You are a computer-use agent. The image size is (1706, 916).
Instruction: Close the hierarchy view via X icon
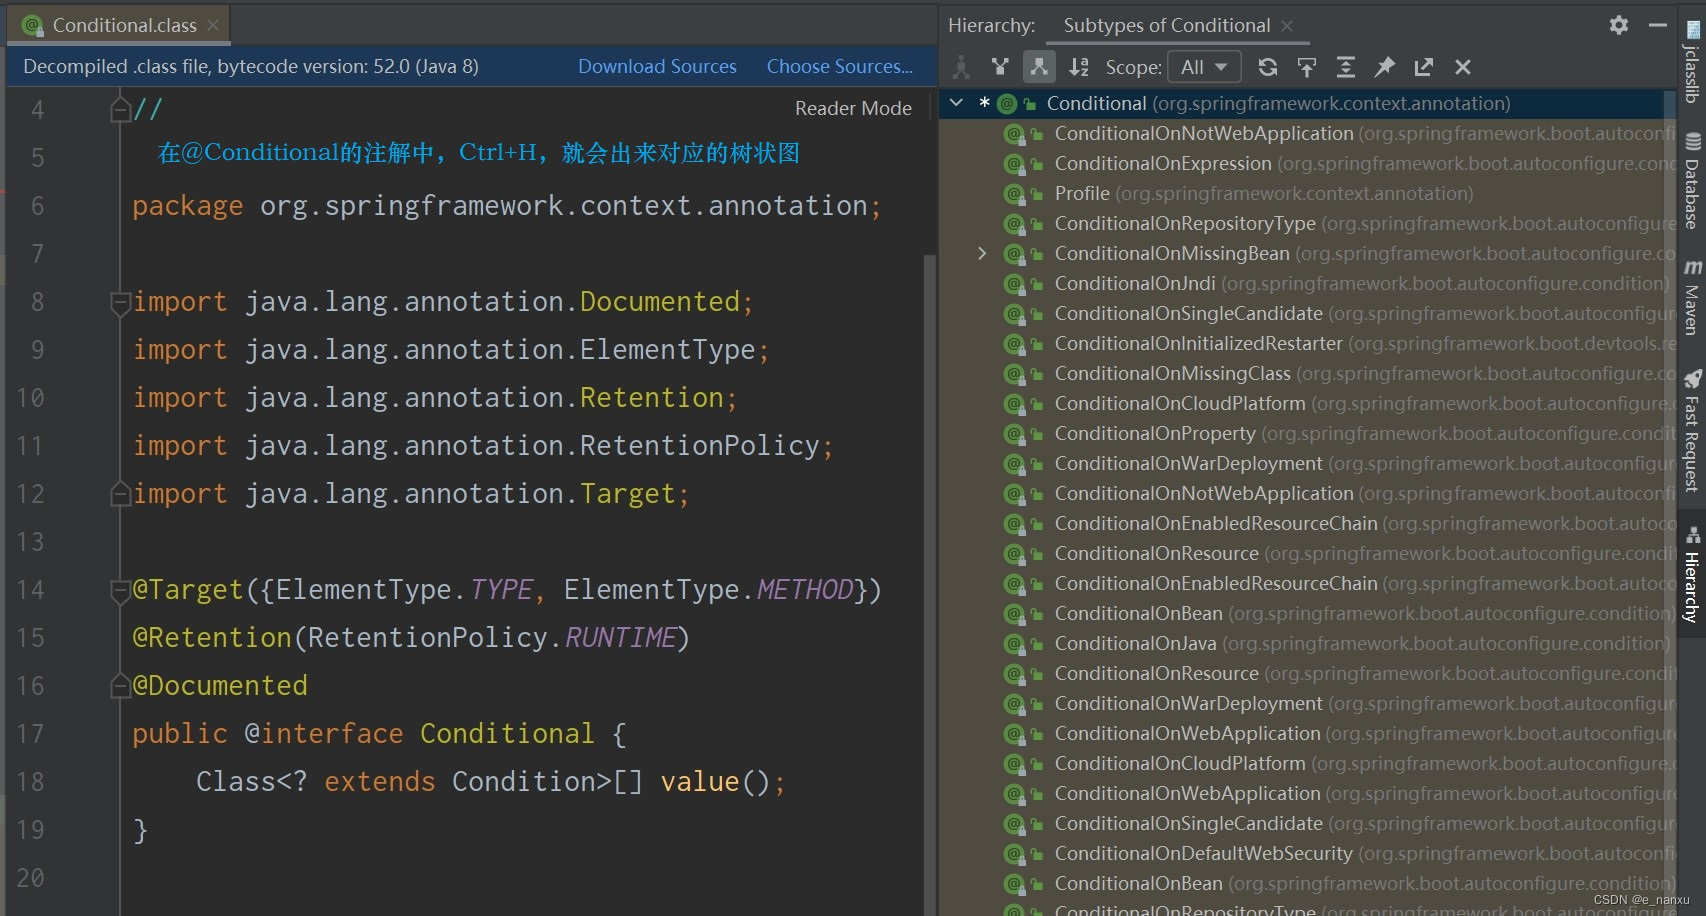coord(1463,67)
